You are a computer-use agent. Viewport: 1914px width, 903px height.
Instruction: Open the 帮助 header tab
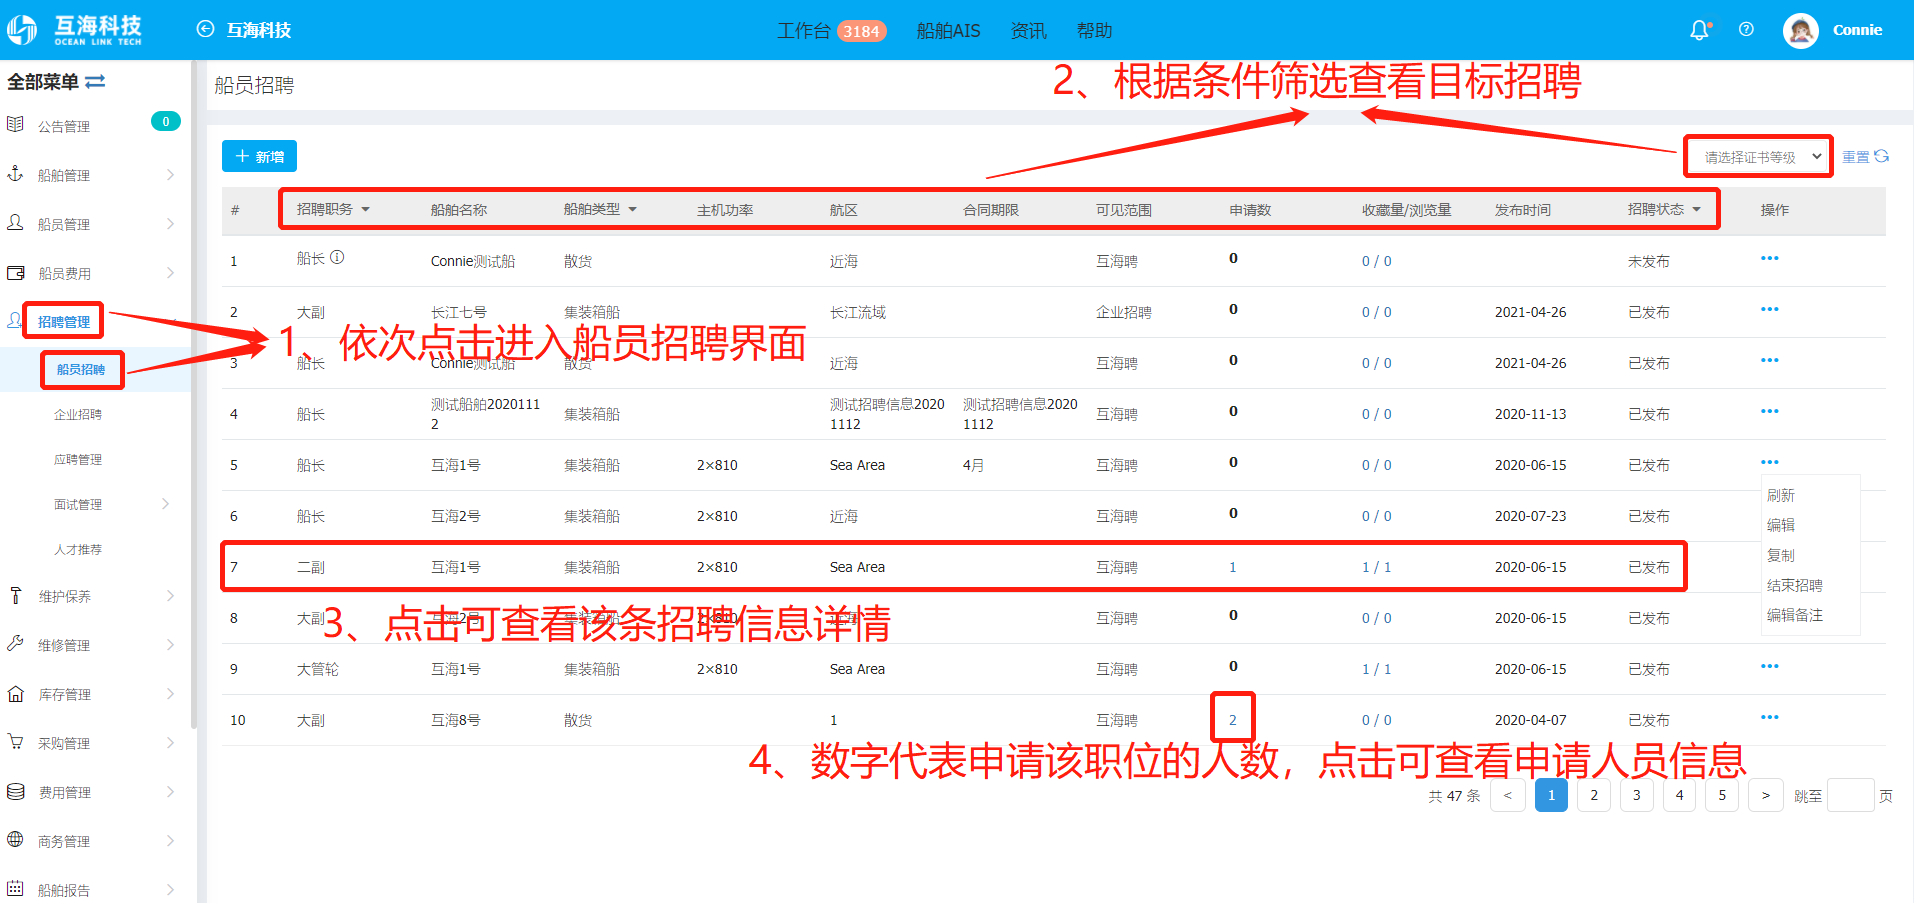click(1094, 31)
